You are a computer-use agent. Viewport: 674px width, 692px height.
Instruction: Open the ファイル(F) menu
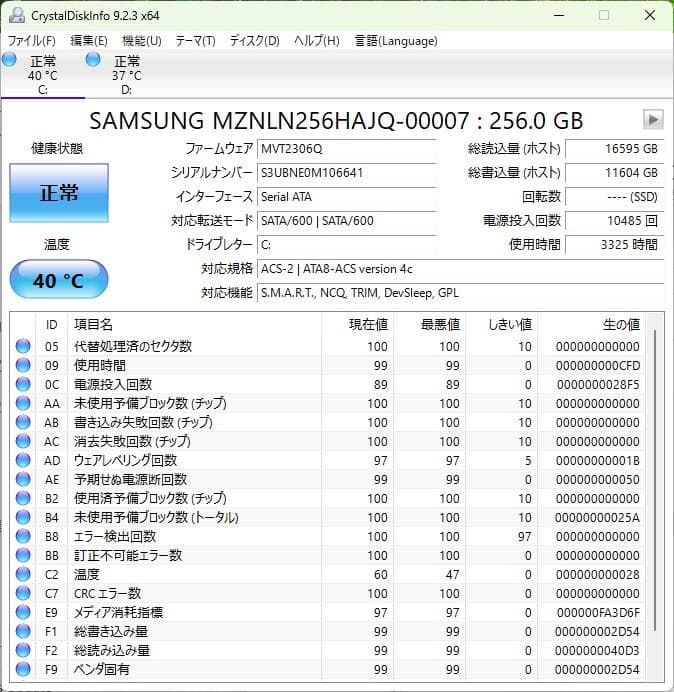32,41
